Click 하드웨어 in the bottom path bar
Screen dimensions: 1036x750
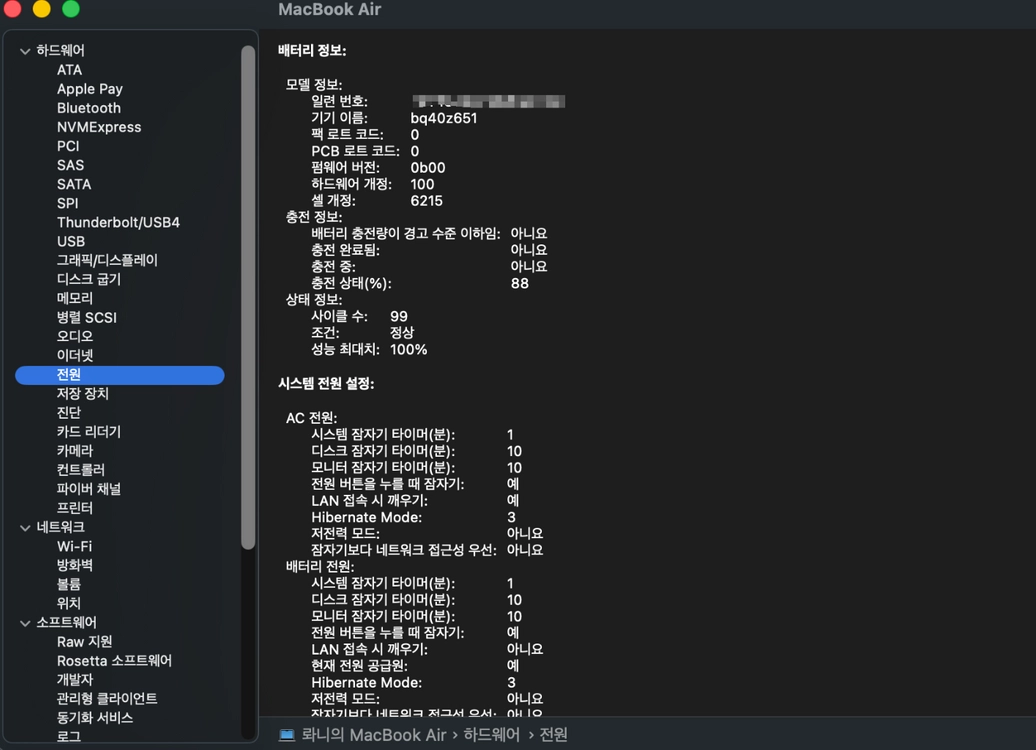pyautogui.click(x=492, y=735)
